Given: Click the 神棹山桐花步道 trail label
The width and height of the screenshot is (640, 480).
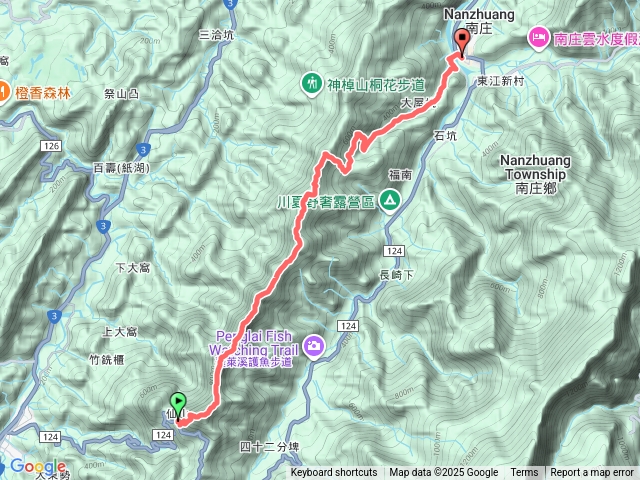Looking at the screenshot, I should click(376, 85).
